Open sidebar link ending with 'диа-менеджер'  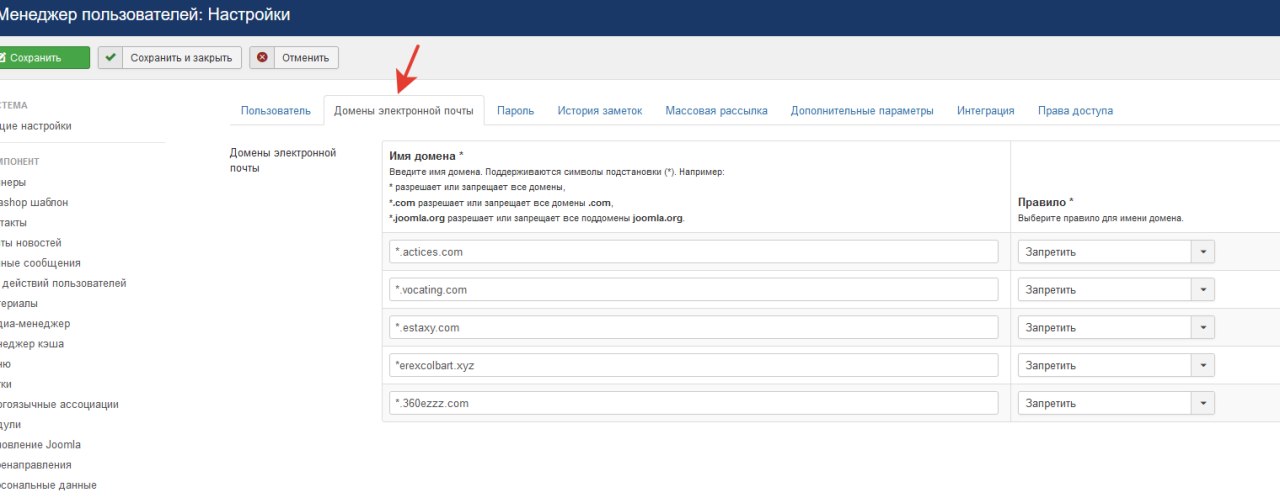point(35,323)
